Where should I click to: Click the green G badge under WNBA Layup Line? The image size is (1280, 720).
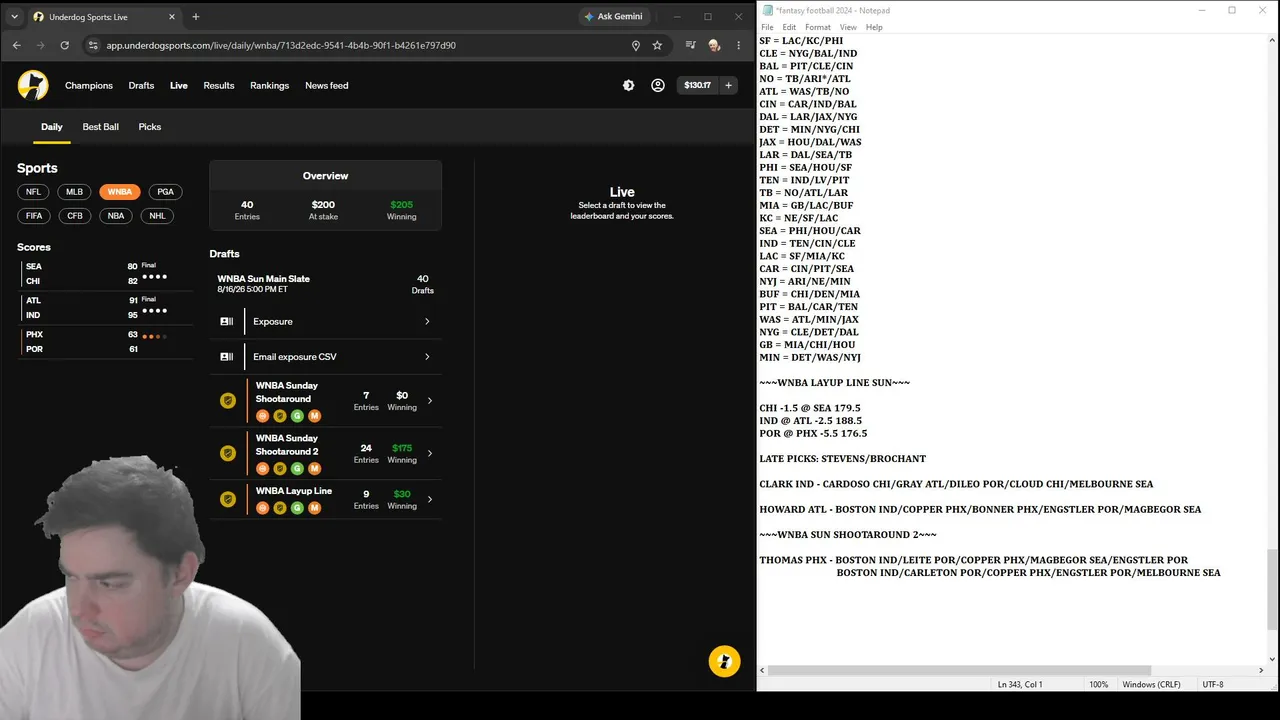point(297,508)
